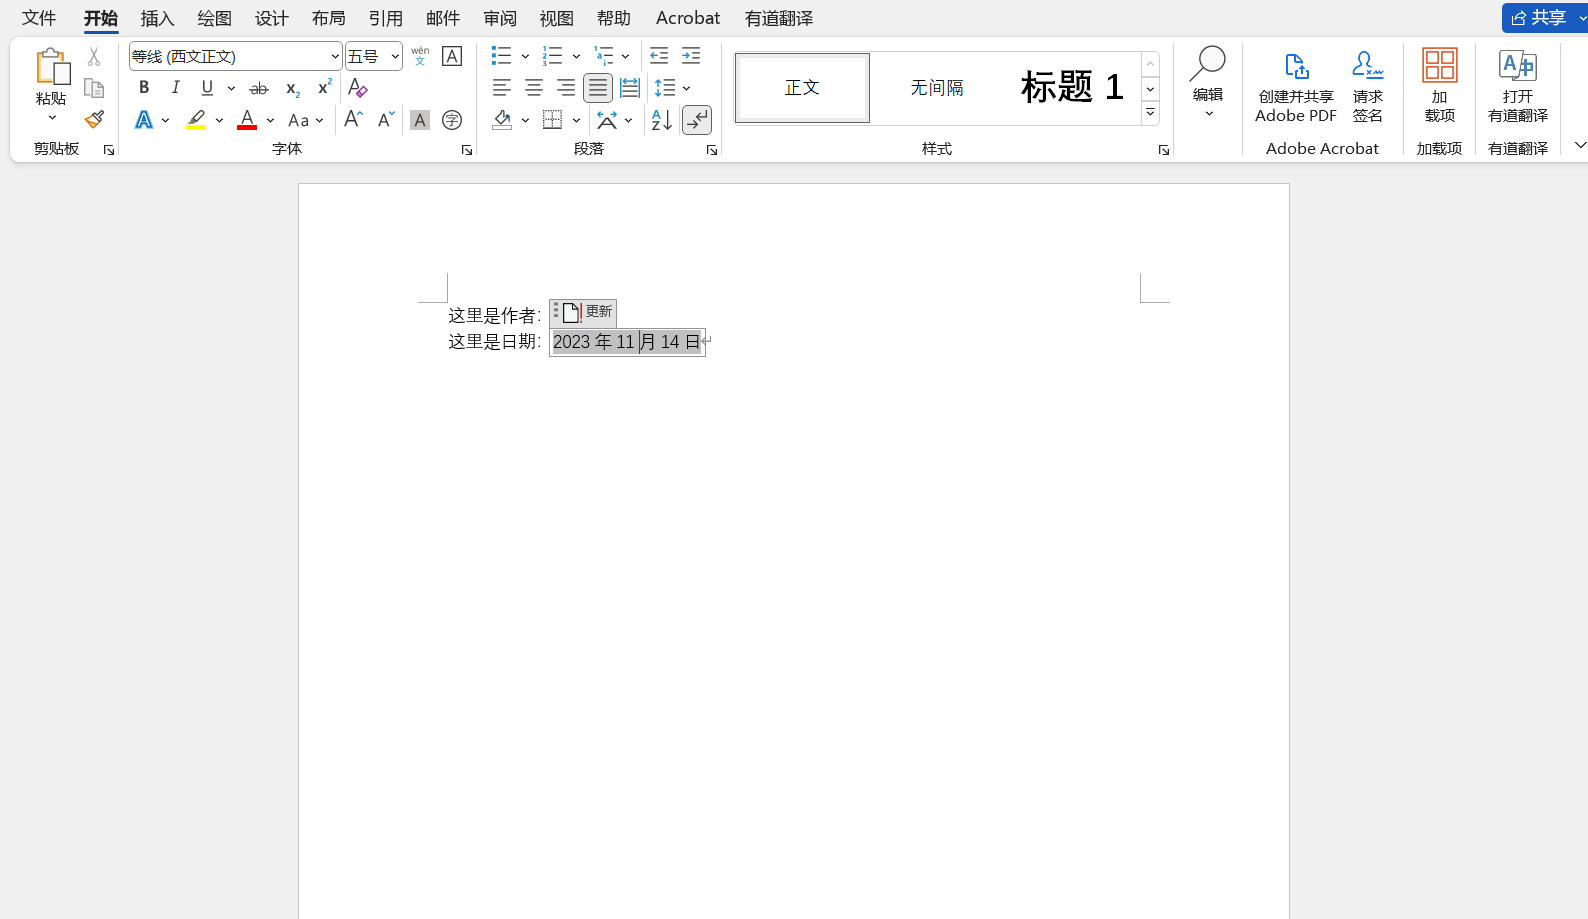
Task: Align text right
Action: pos(566,88)
